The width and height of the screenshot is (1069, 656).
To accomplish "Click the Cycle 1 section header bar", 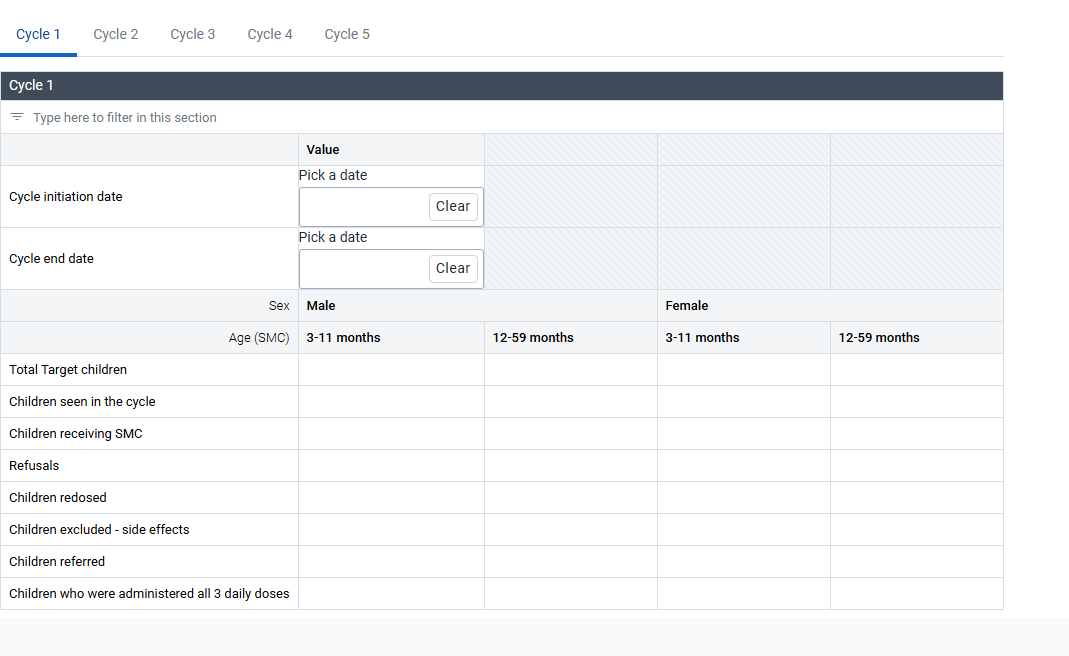I will tap(502, 86).
